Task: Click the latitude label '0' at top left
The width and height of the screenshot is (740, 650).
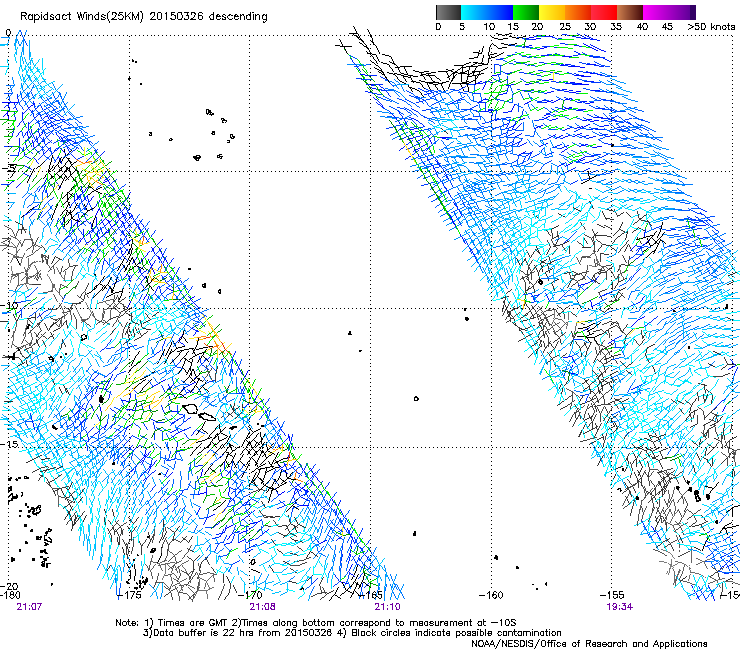Action: click(x=8, y=33)
